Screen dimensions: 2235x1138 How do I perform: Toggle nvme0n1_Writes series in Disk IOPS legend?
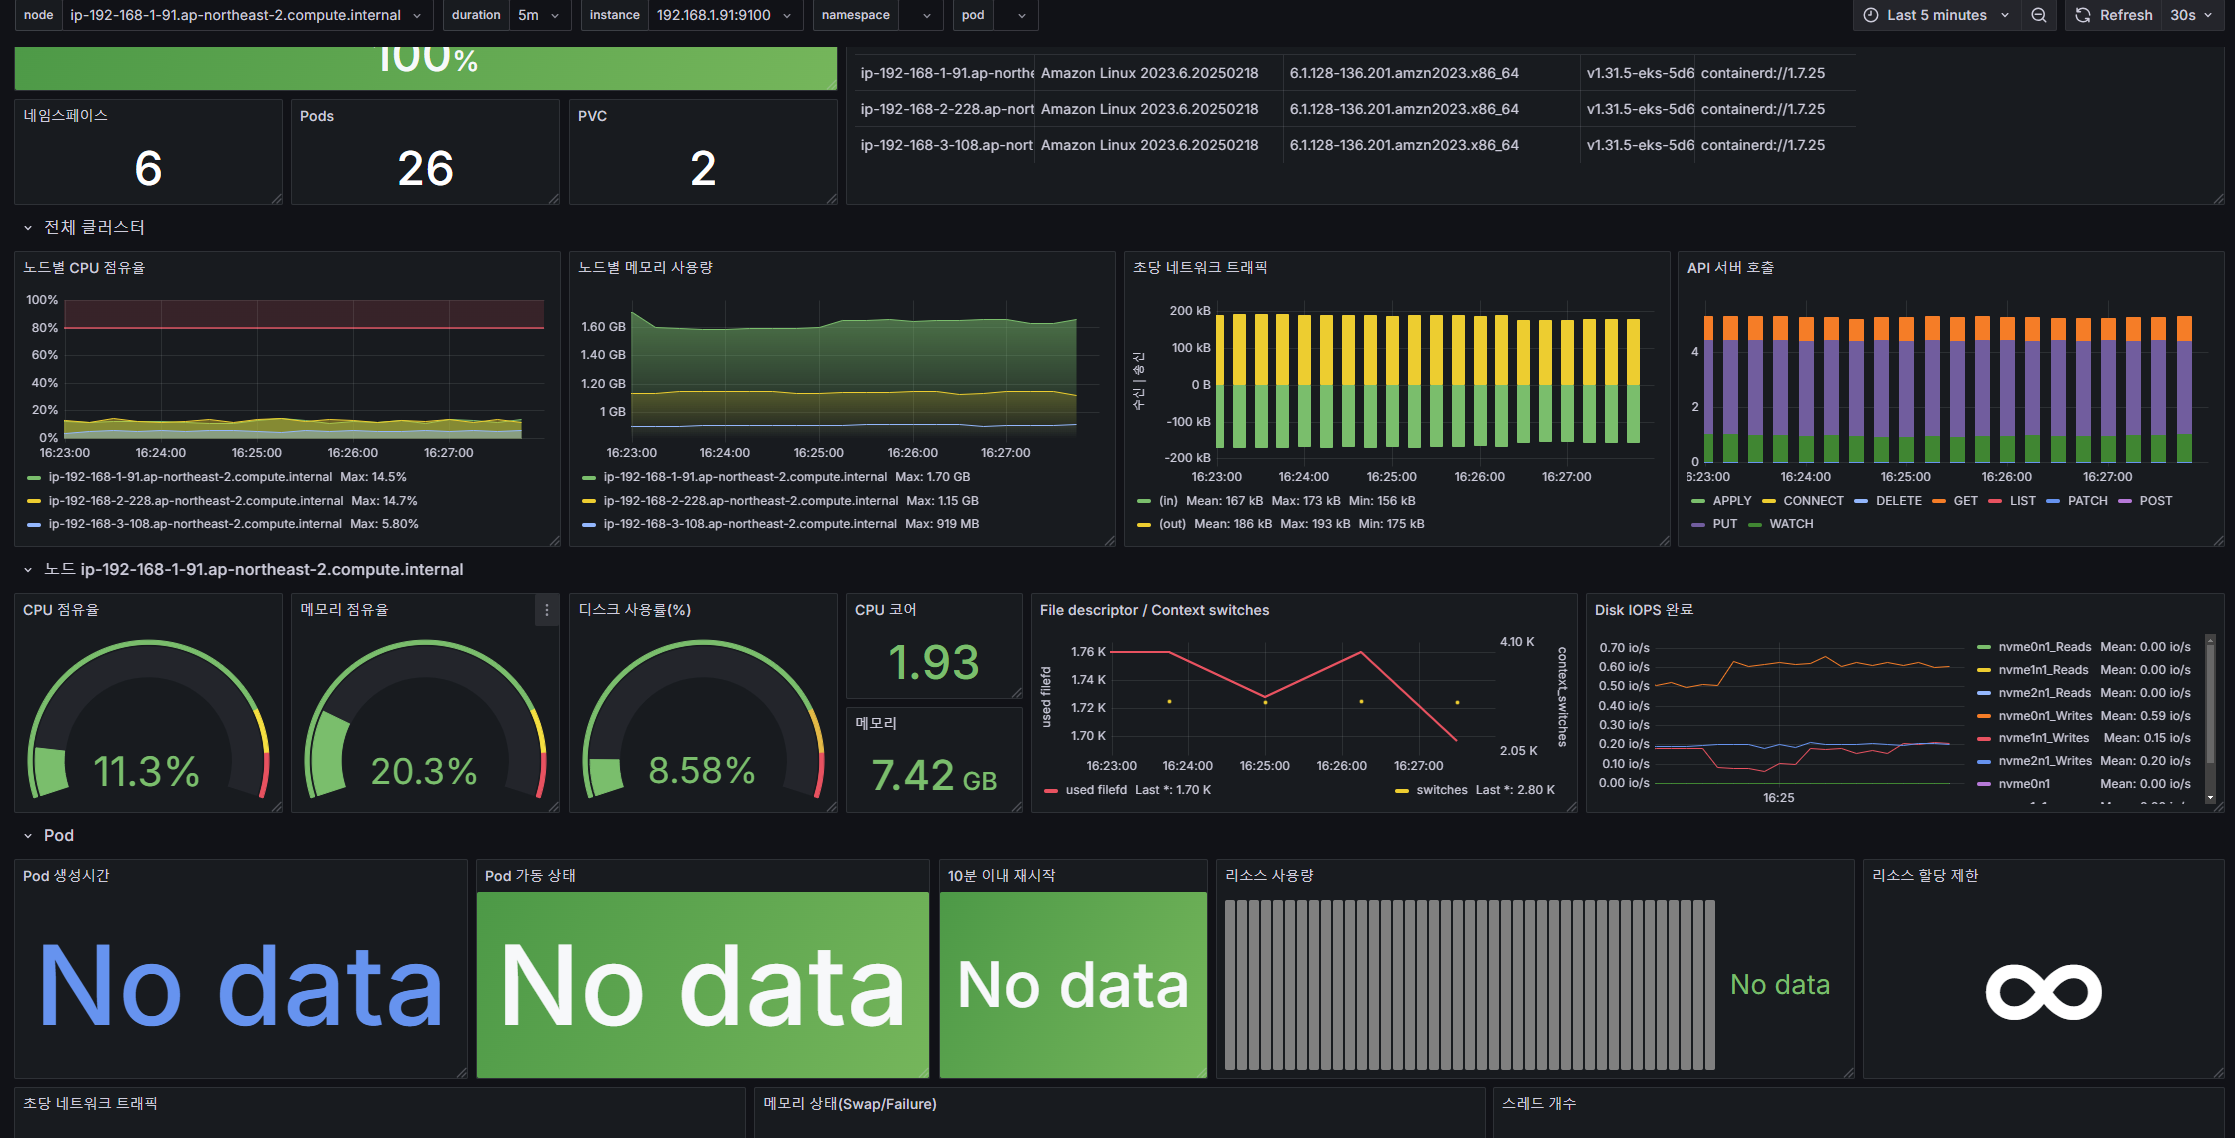[x=2044, y=716]
